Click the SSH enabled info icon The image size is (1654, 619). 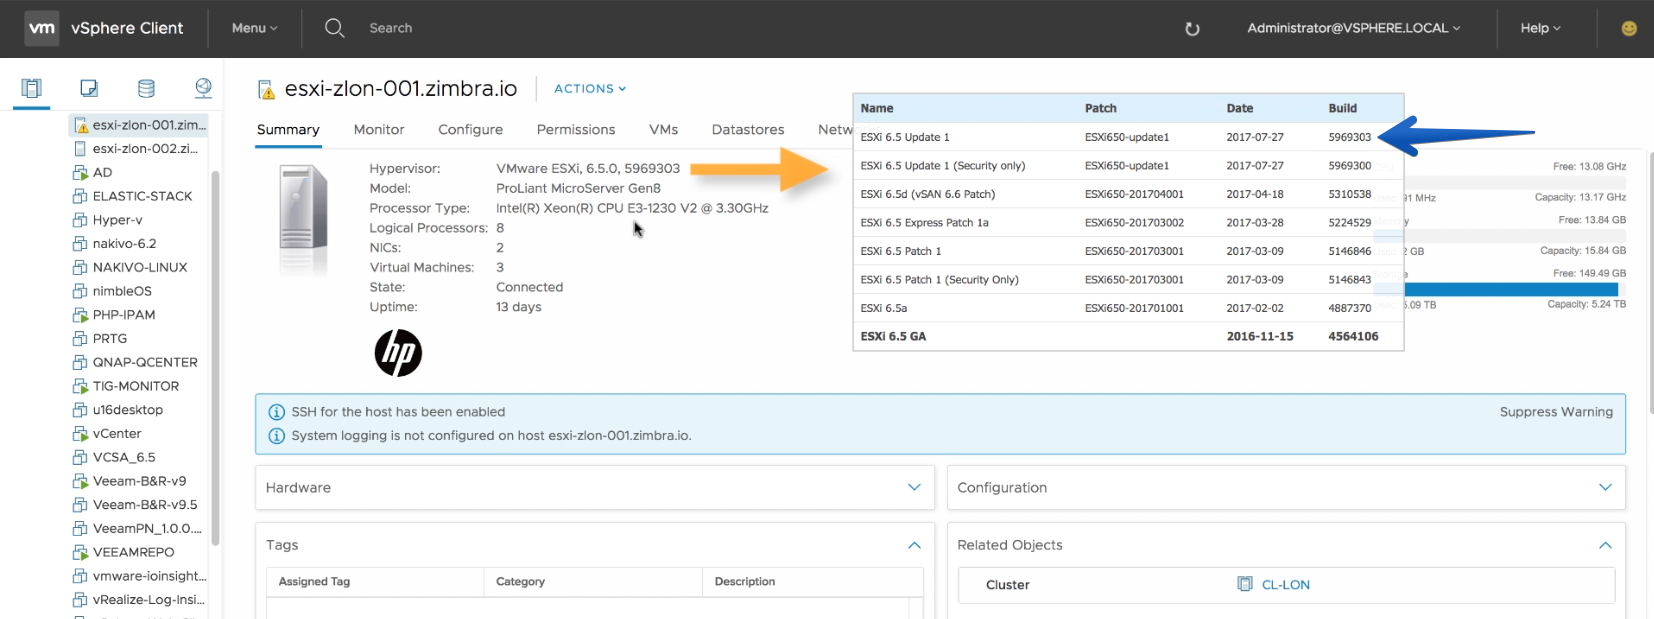[x=277, y=412]
